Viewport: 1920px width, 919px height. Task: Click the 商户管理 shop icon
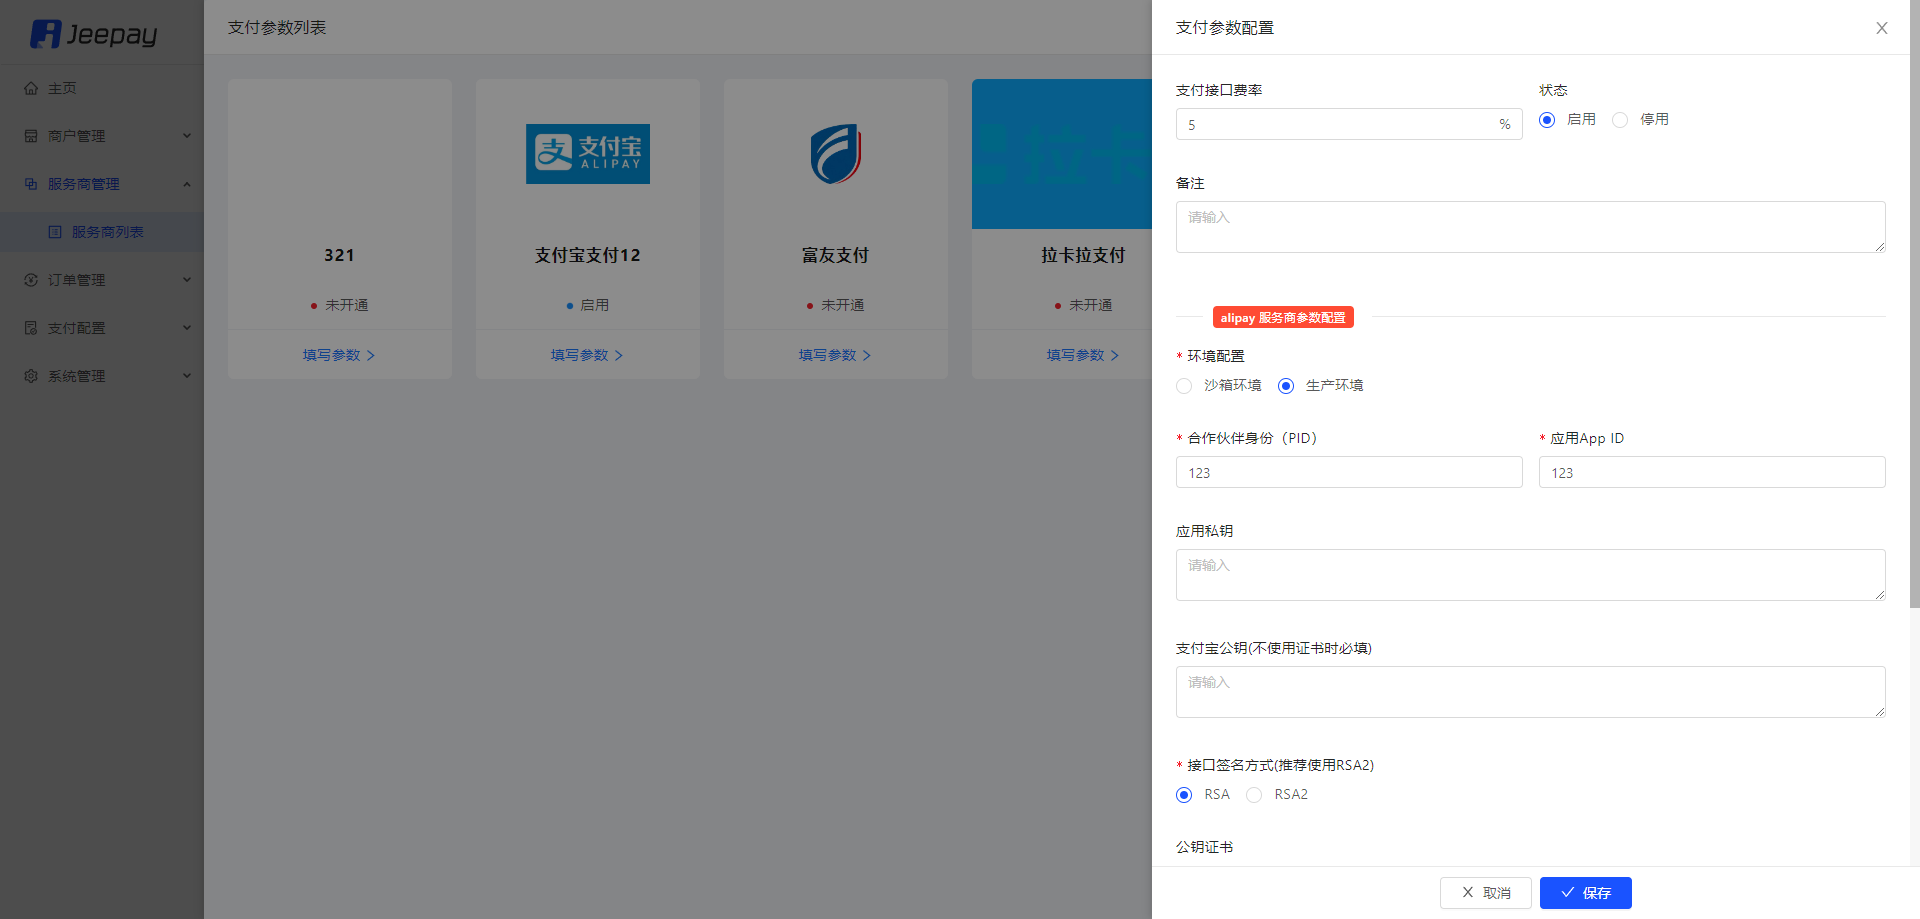pyautogui.click(x=31, y=136)
